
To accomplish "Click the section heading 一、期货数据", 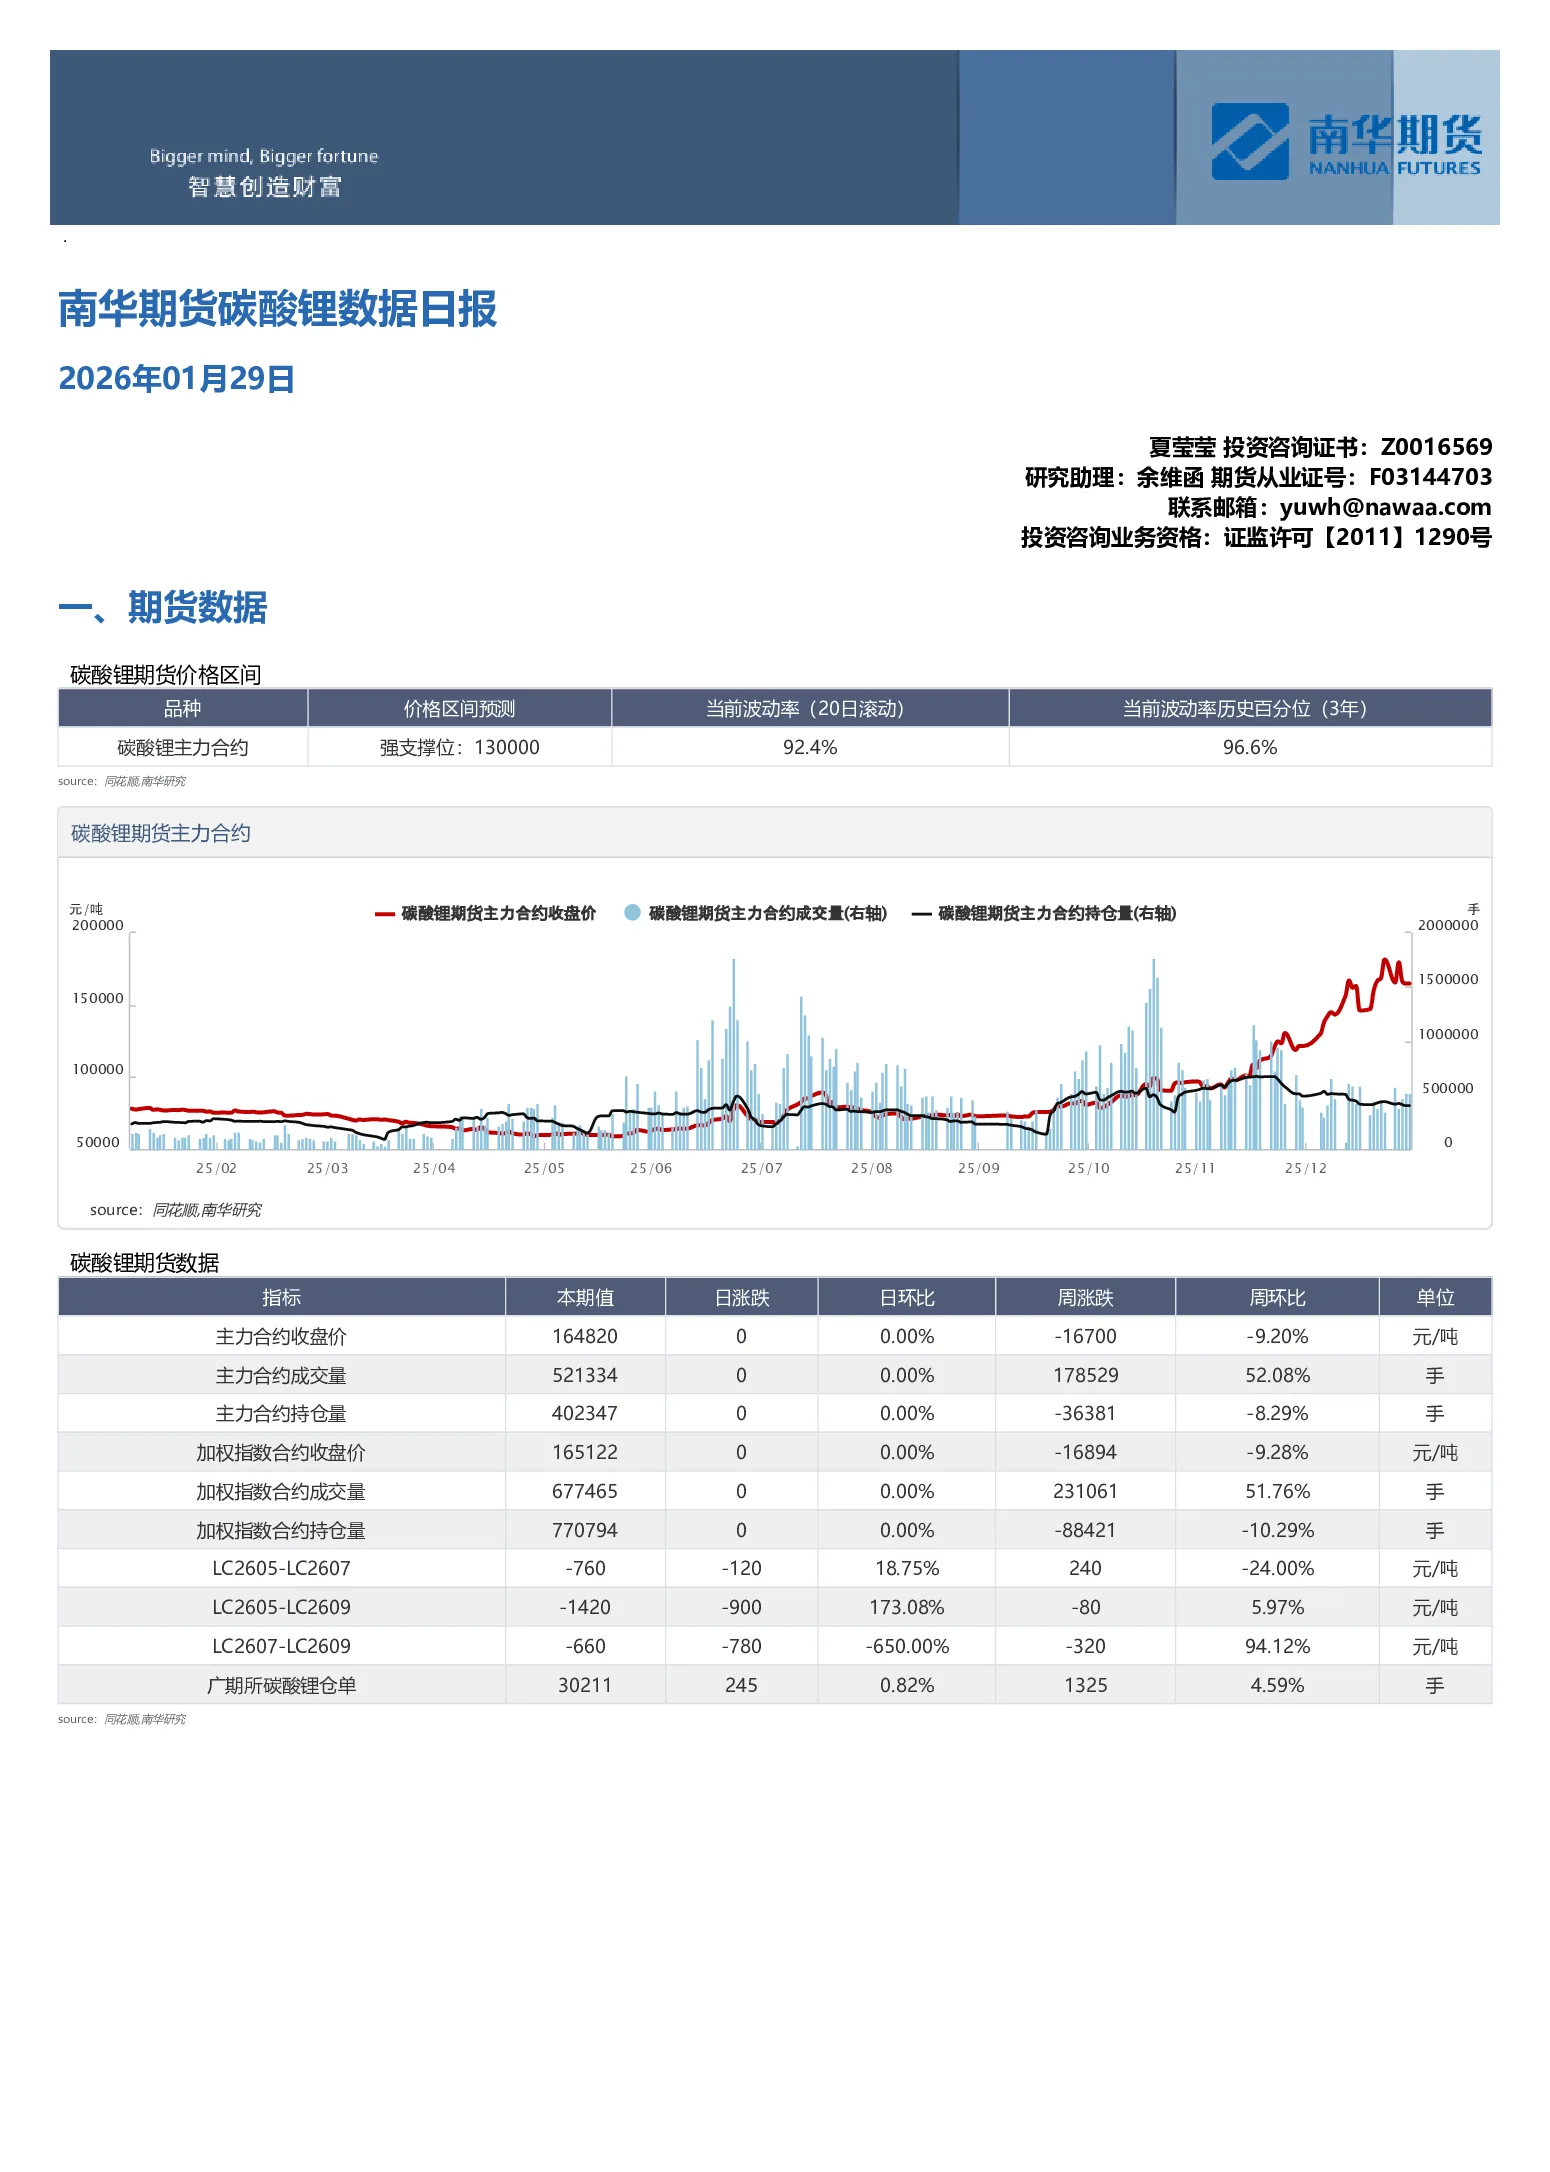I will pyautogui.click(x=163, y=607).
